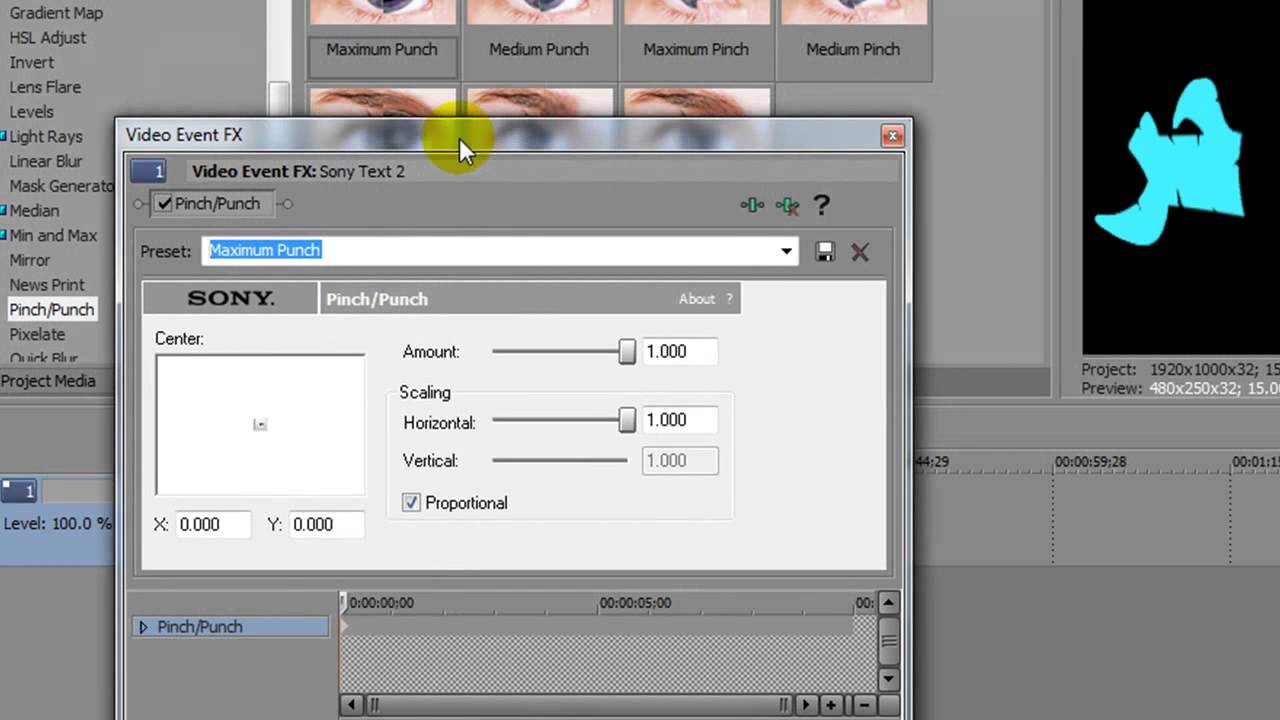This screenshot has width=1280, height=720.
Task: Delete the preset with the X icon
Action: pyautogui.click(x=860, y=252)
